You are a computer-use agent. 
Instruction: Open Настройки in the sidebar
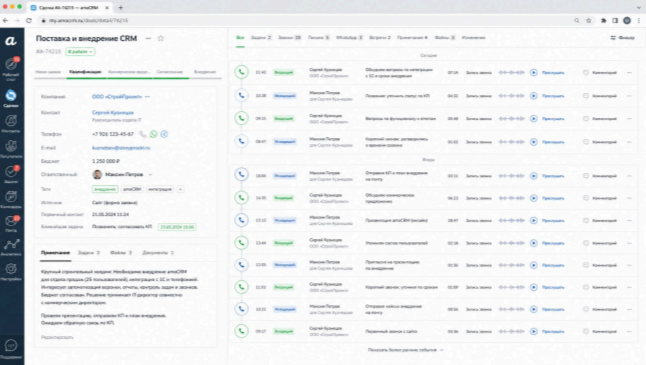coord(11,272)
